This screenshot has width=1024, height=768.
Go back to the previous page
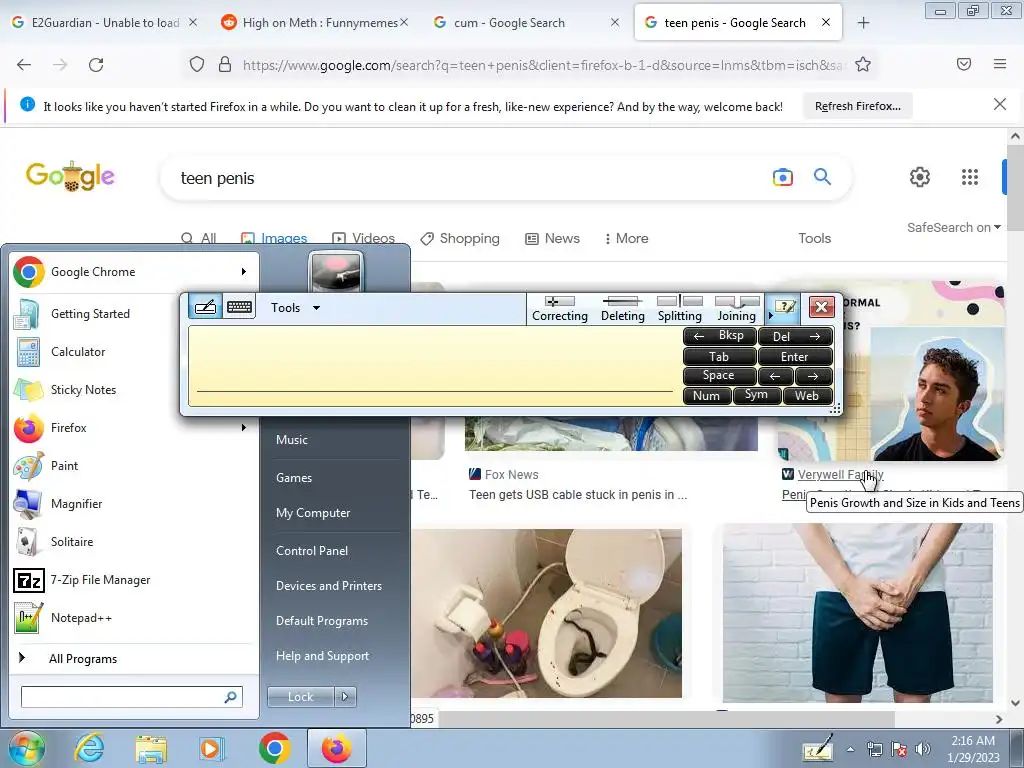point(24,64)
